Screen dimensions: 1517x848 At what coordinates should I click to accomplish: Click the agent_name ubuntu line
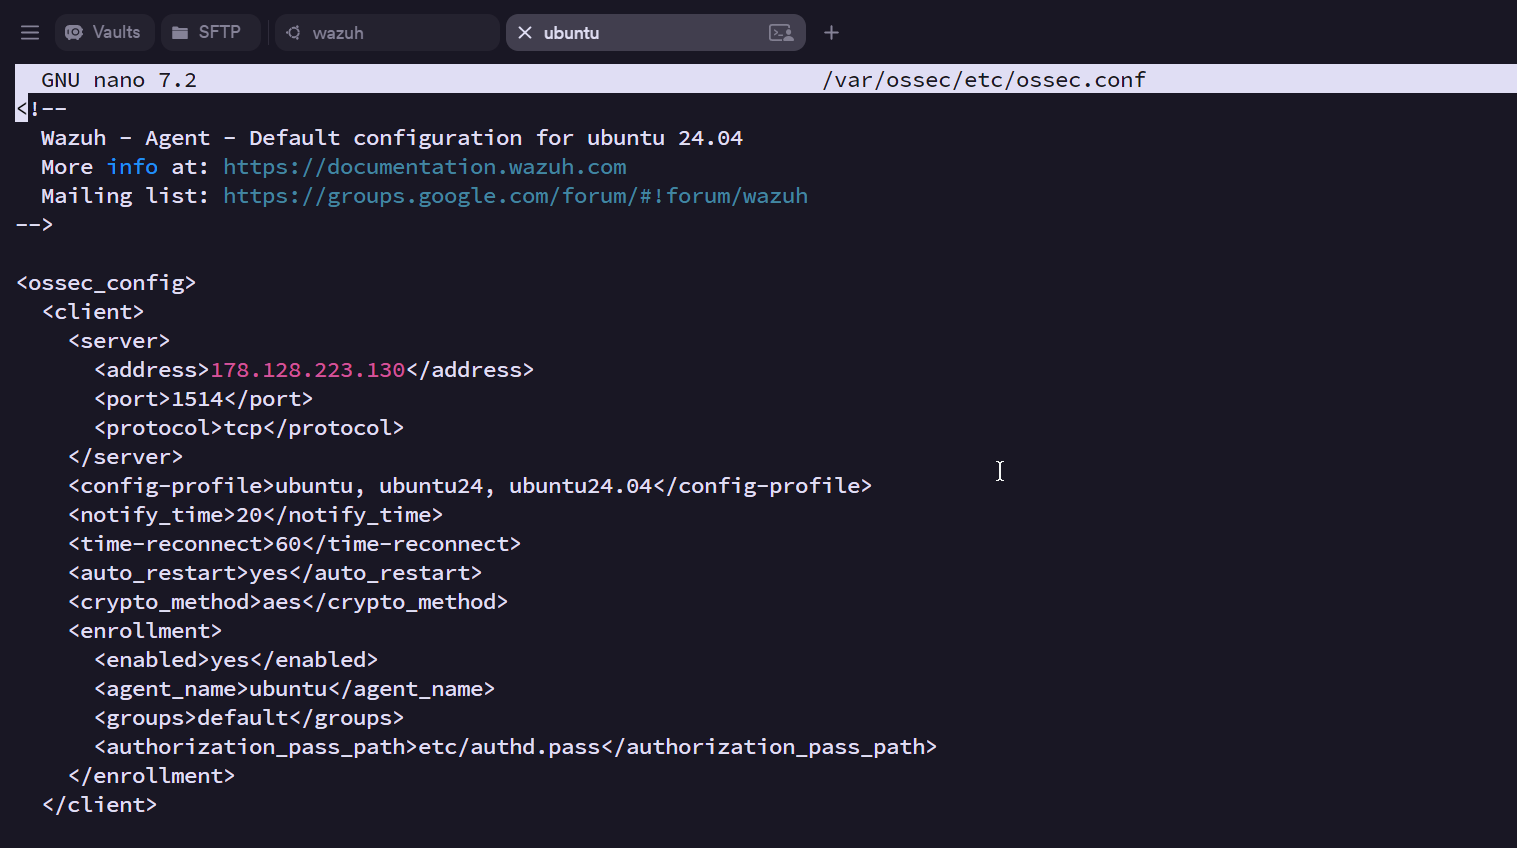[295, 689]
